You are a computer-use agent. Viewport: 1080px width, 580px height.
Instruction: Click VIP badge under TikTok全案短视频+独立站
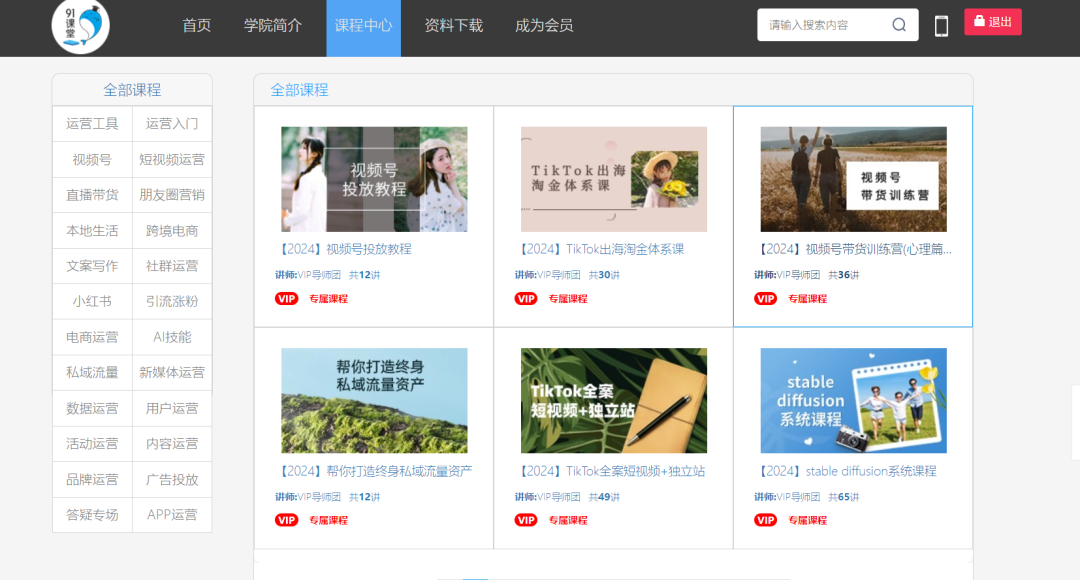click(x=526, y=521)
